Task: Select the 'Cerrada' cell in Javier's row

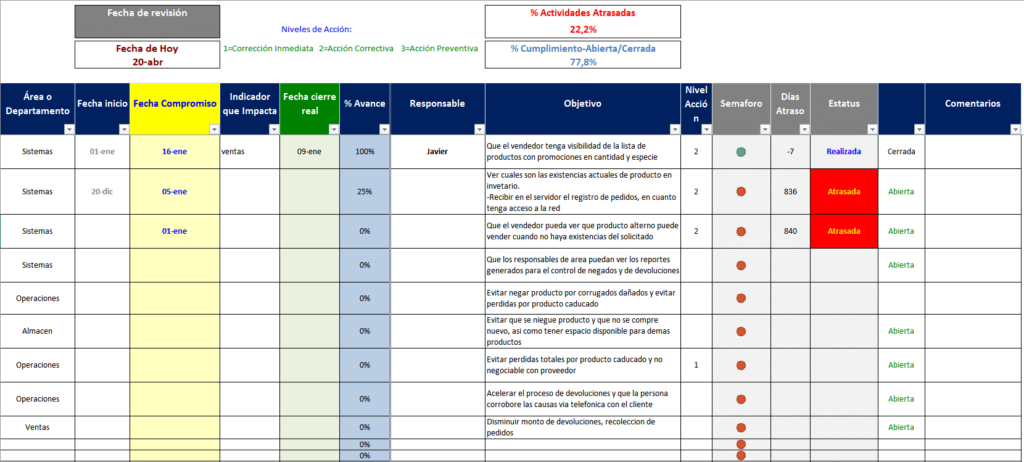Action: click(x=901, y=152)
